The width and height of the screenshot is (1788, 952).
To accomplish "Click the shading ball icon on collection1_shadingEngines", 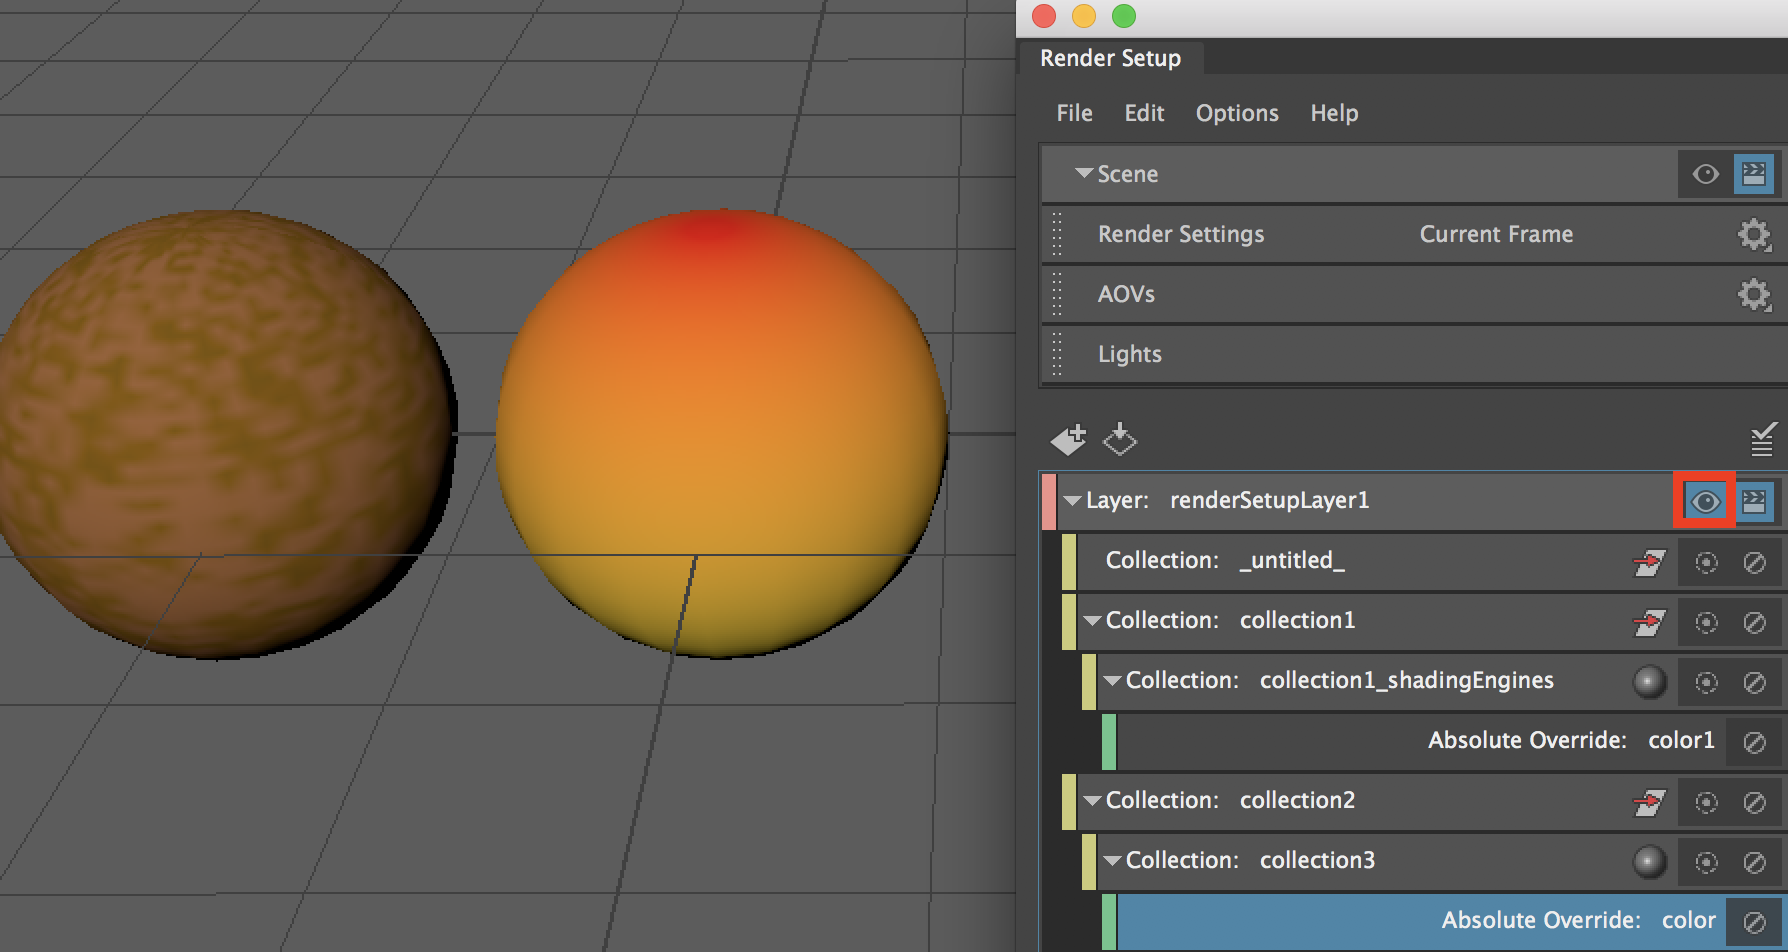I will [1650, 681].
